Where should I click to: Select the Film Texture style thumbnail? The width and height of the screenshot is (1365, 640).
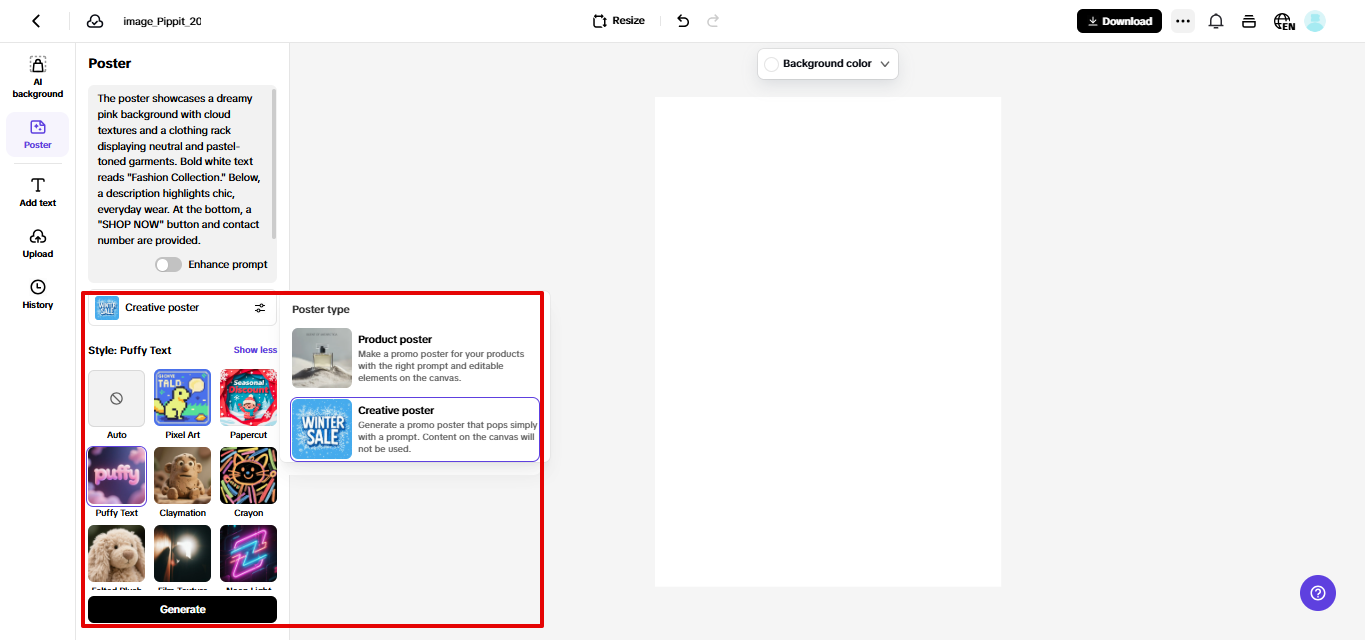point(183,554)
